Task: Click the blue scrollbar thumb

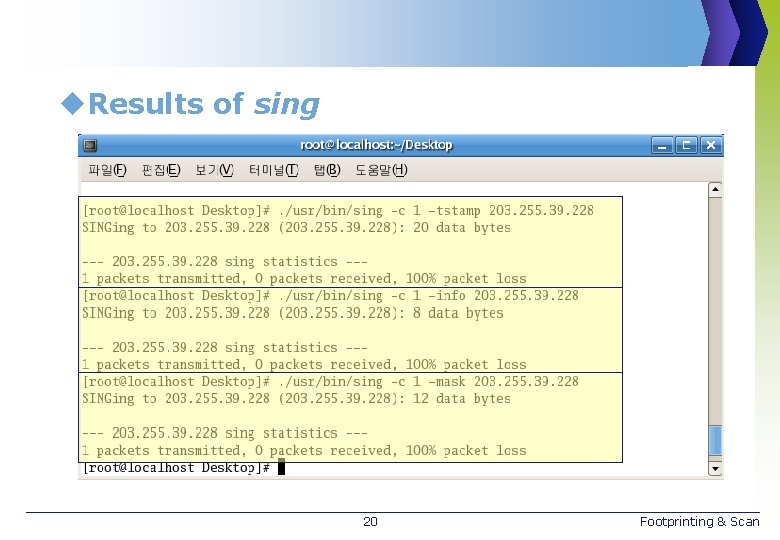Action: point(715,440)
